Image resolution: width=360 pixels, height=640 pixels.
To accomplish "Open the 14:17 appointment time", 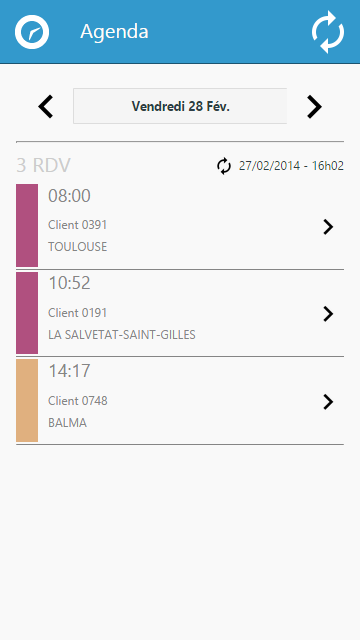I will [x=69, y=371].
